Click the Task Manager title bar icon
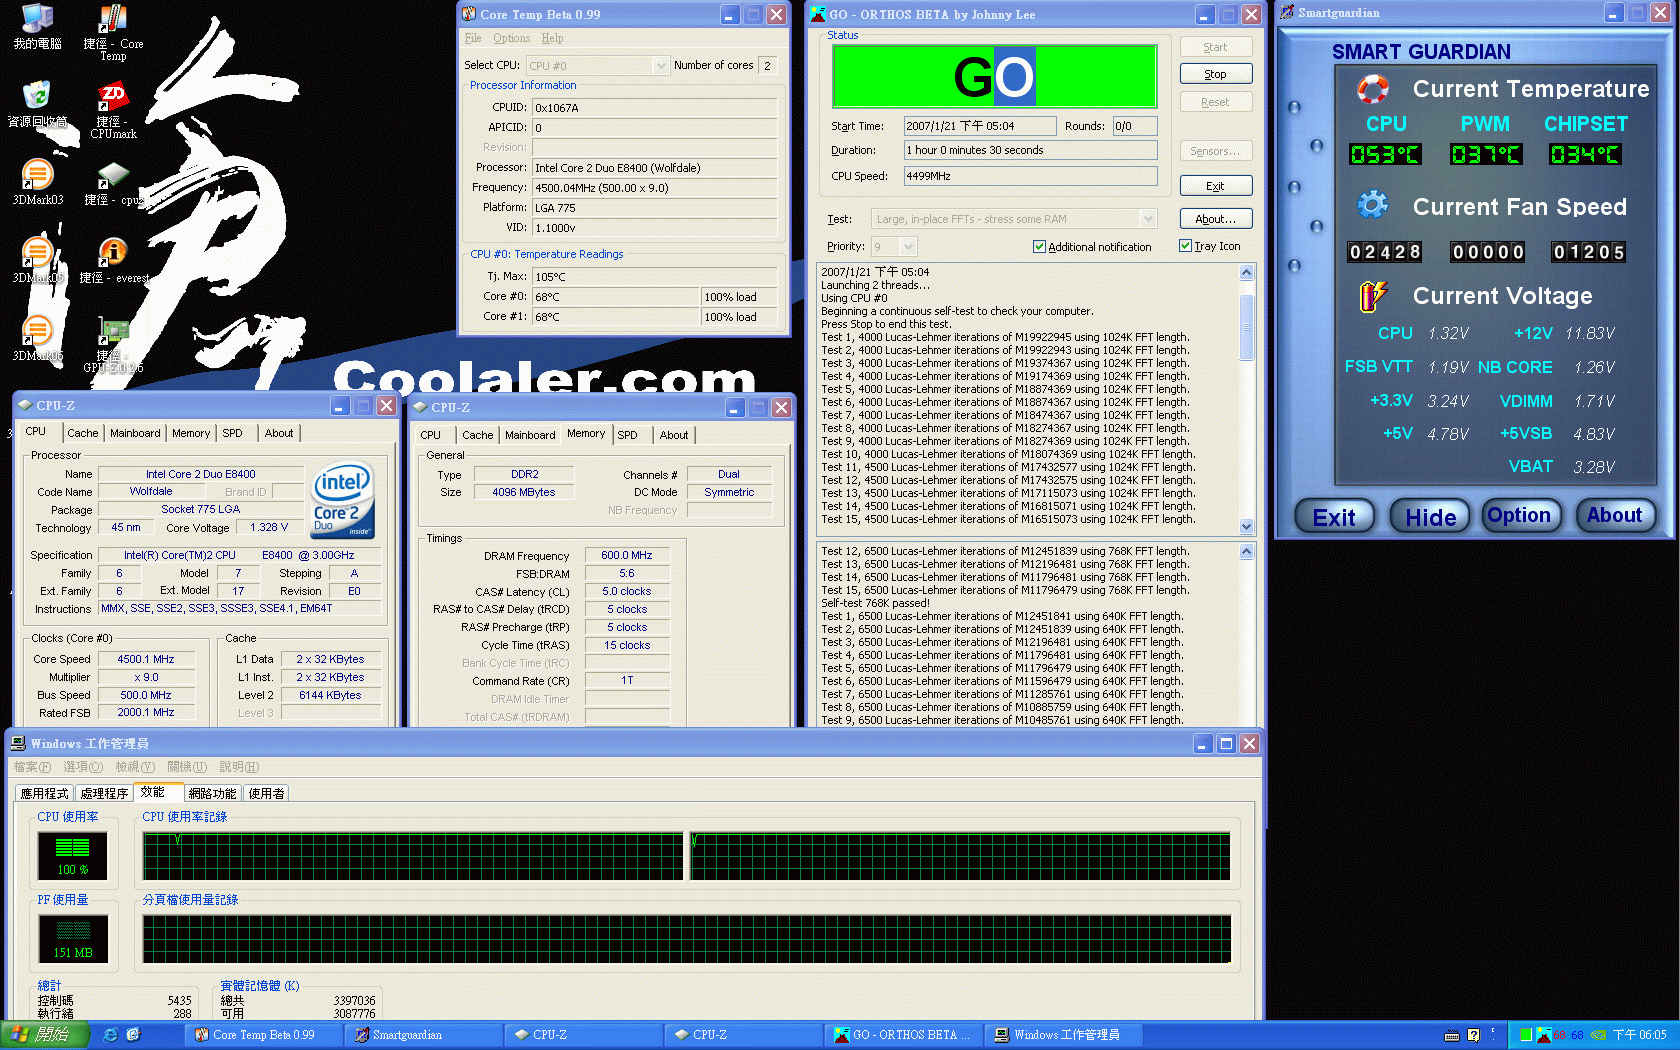 [x=17, y=743]
